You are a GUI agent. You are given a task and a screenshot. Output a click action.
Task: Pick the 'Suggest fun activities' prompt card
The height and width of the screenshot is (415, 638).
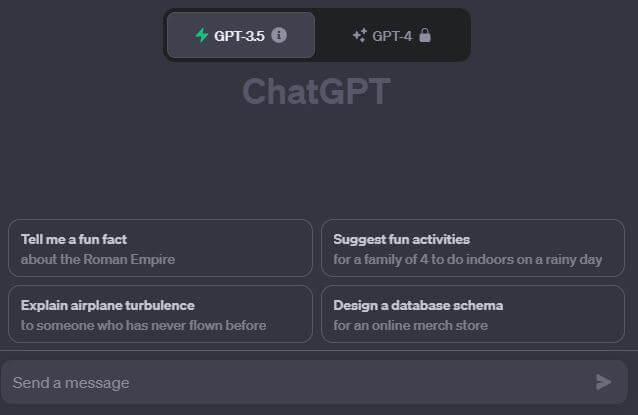pos(473,248)
